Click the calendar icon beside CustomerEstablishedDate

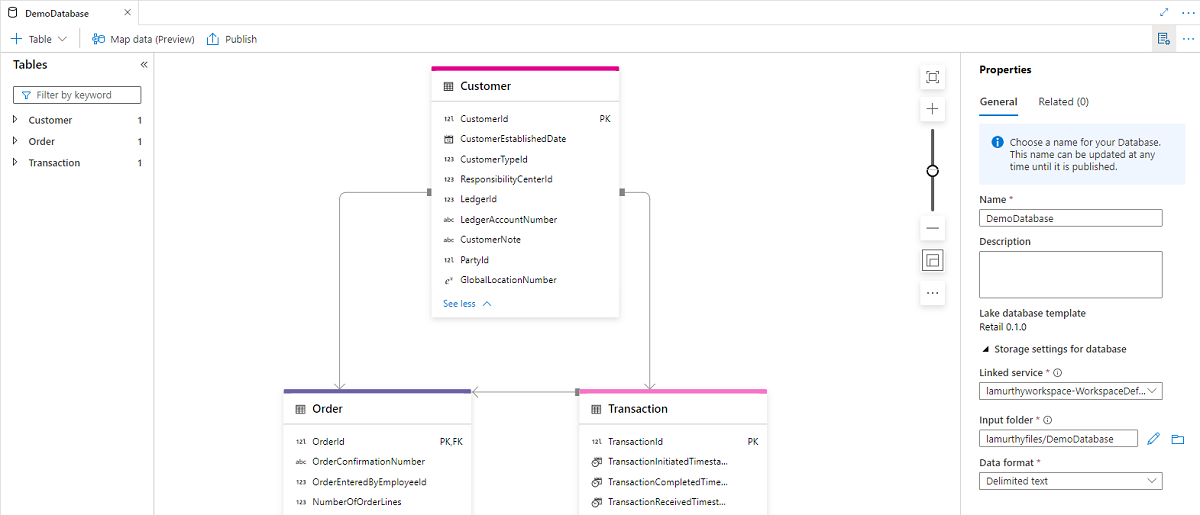tap(449, 139)
